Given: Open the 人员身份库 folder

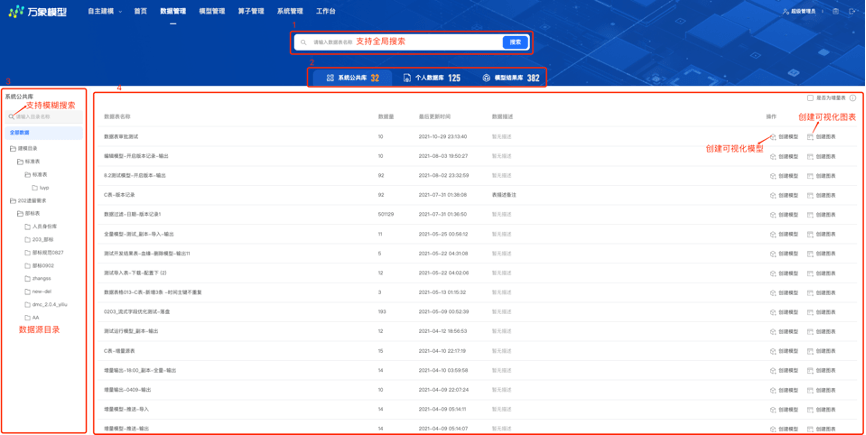Looking at the screenshot, I should click(x=41, y=226).
